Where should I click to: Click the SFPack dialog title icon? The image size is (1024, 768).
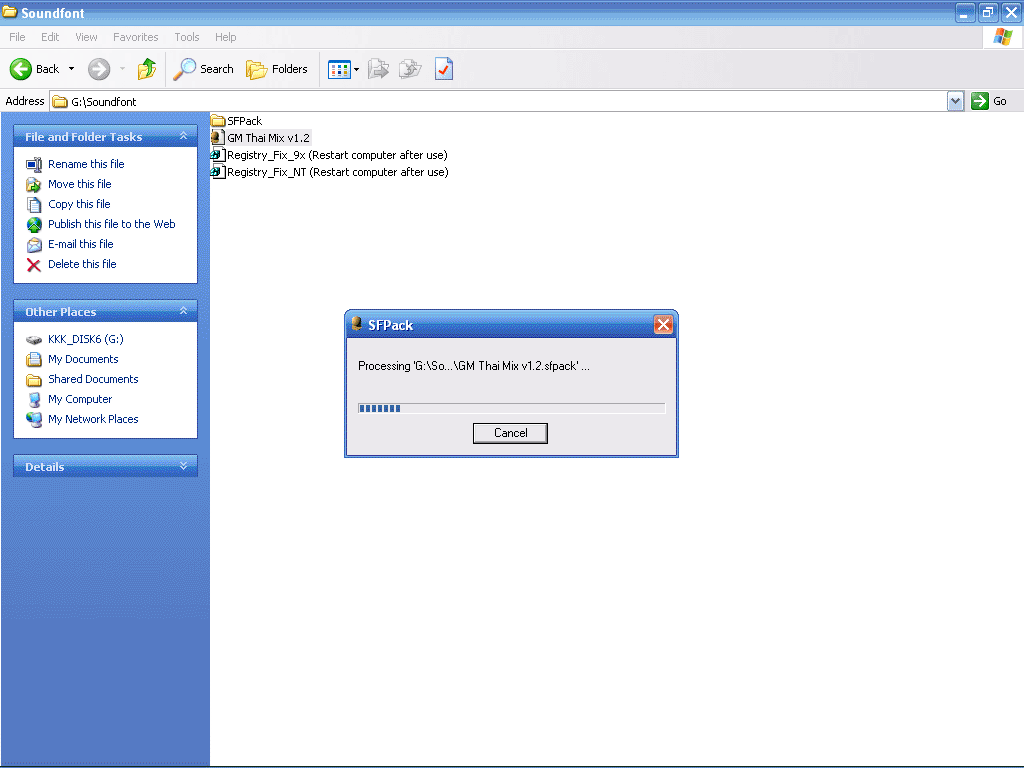coord(357,324)
